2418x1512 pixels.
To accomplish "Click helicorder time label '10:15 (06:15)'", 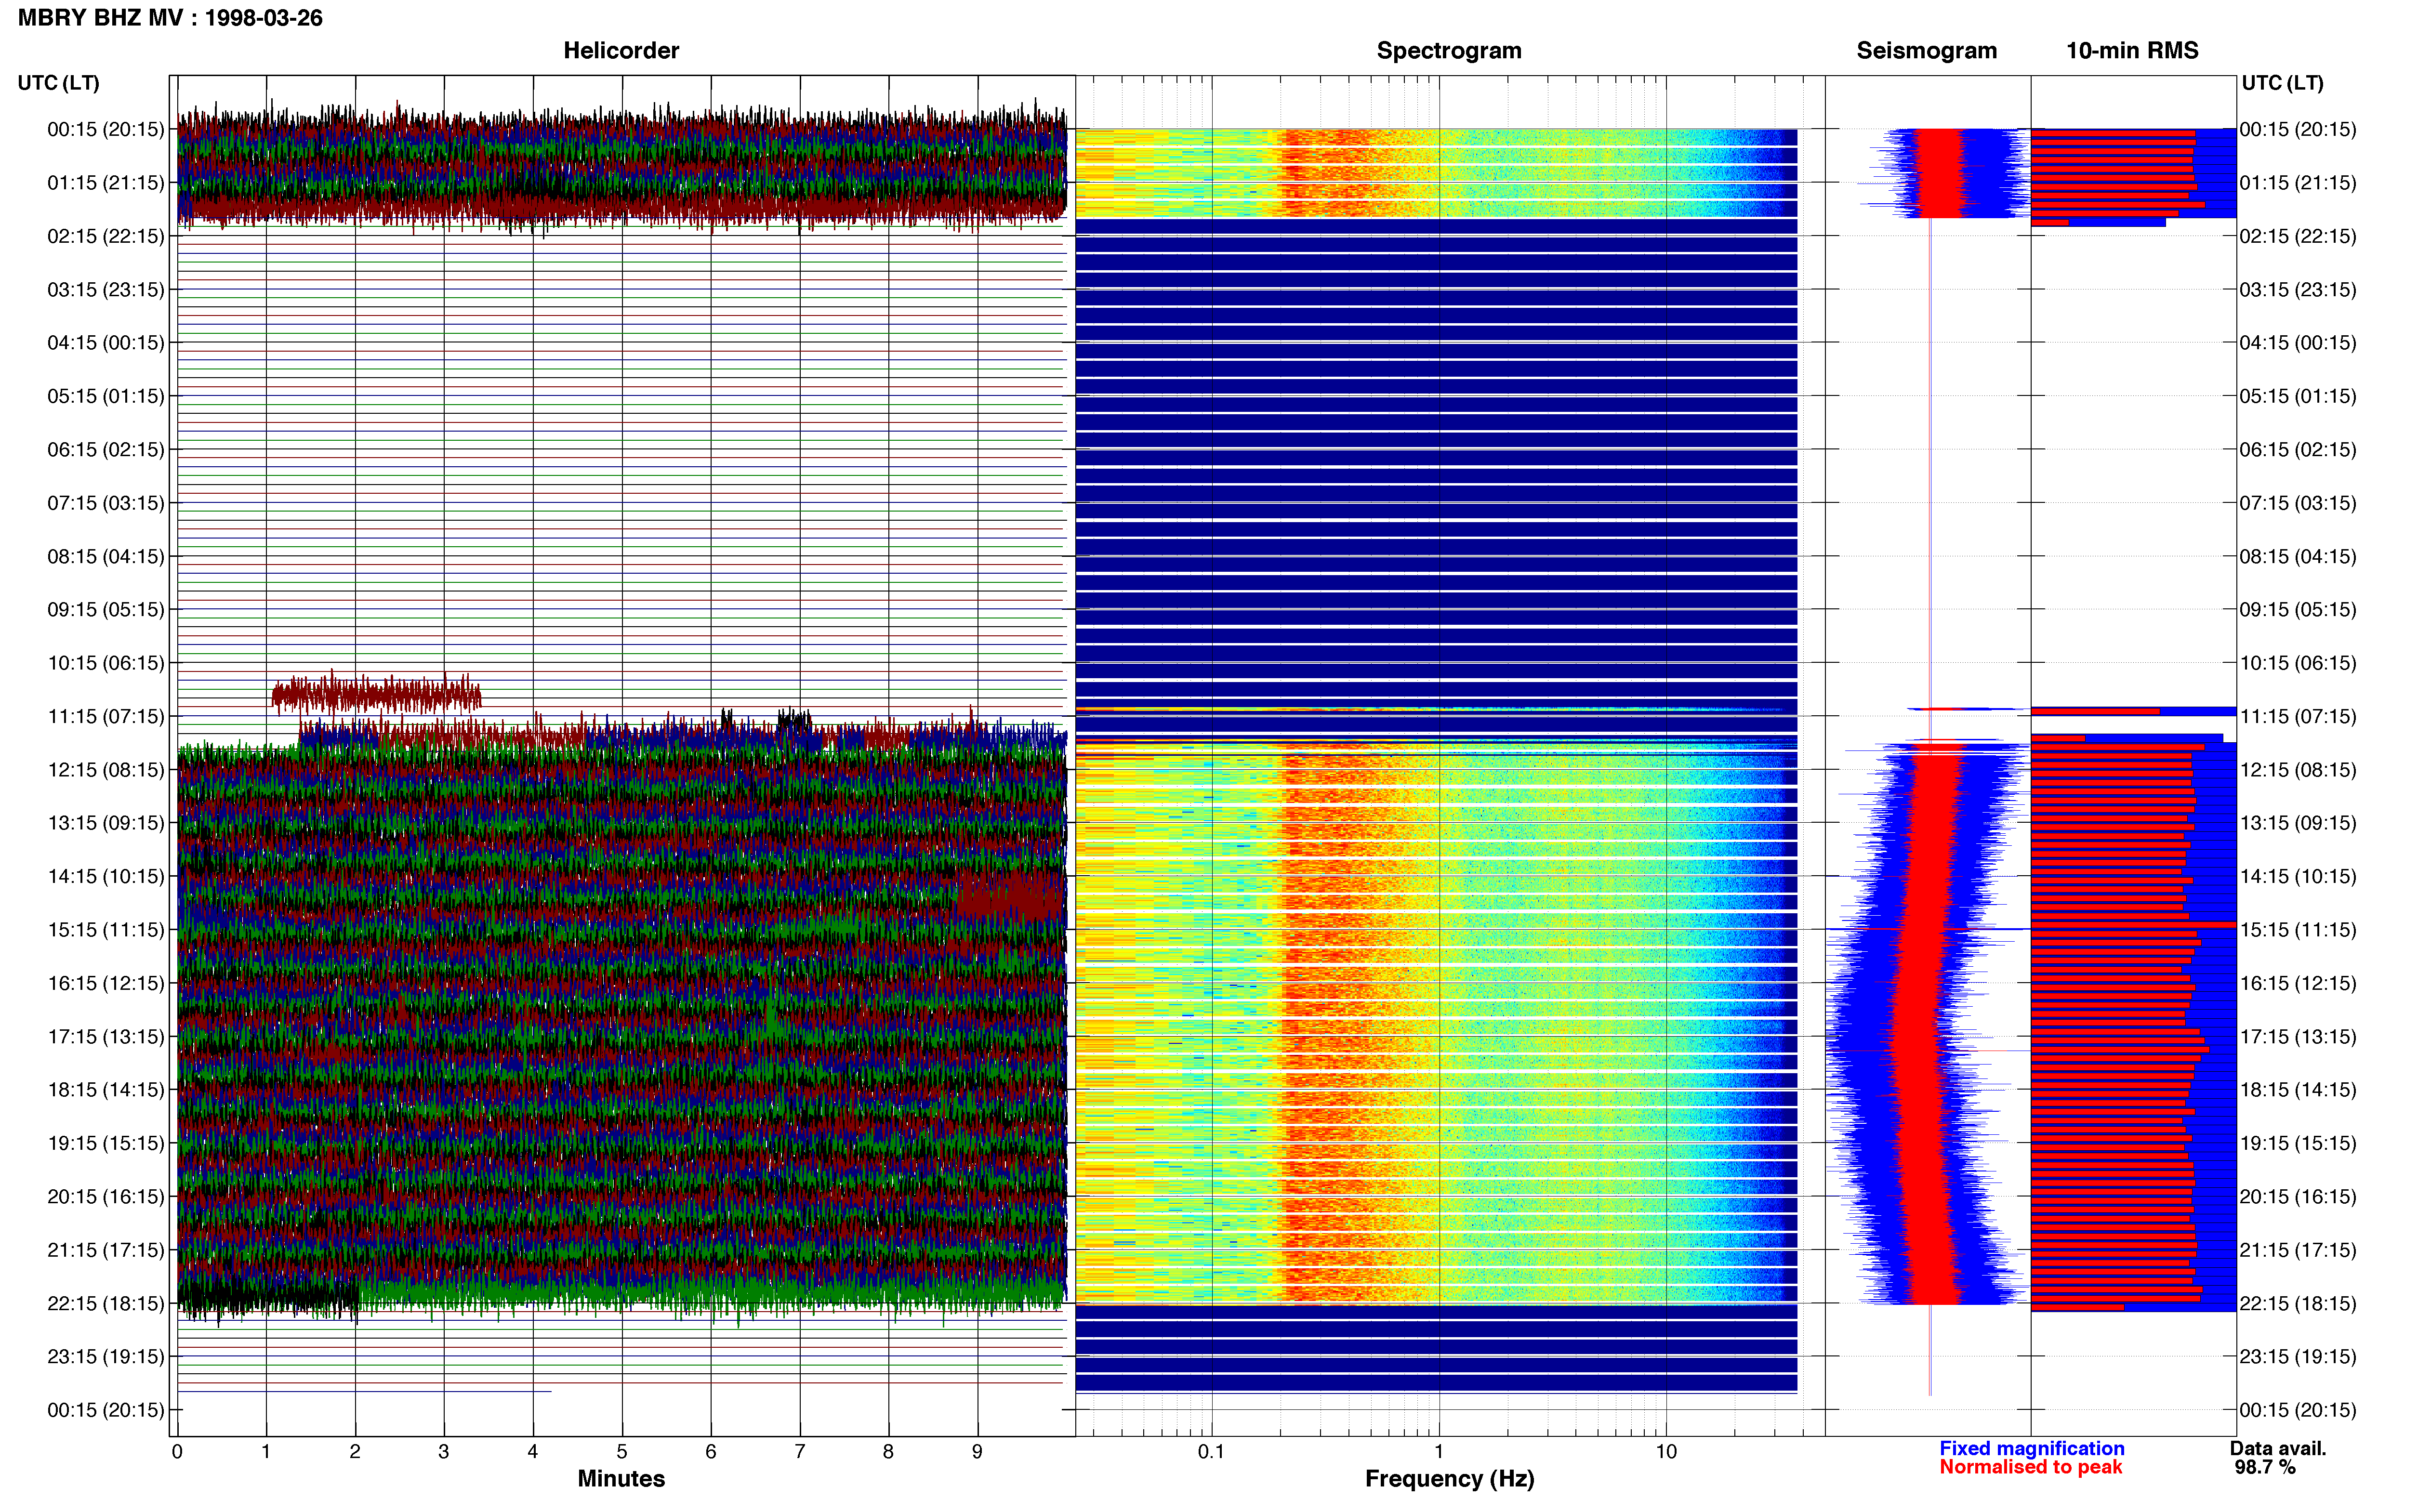I will click(x=106, y=663).
